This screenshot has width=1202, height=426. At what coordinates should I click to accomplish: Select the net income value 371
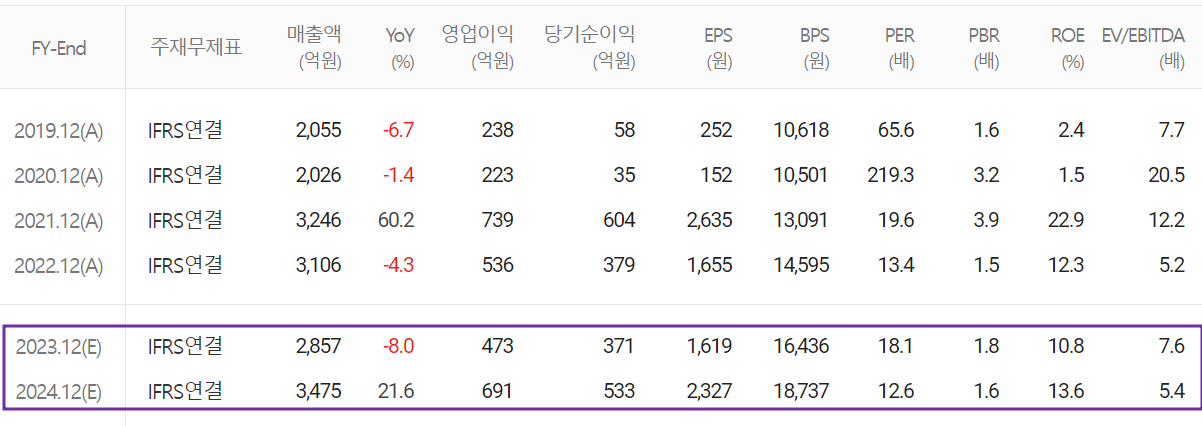[619, 346]
